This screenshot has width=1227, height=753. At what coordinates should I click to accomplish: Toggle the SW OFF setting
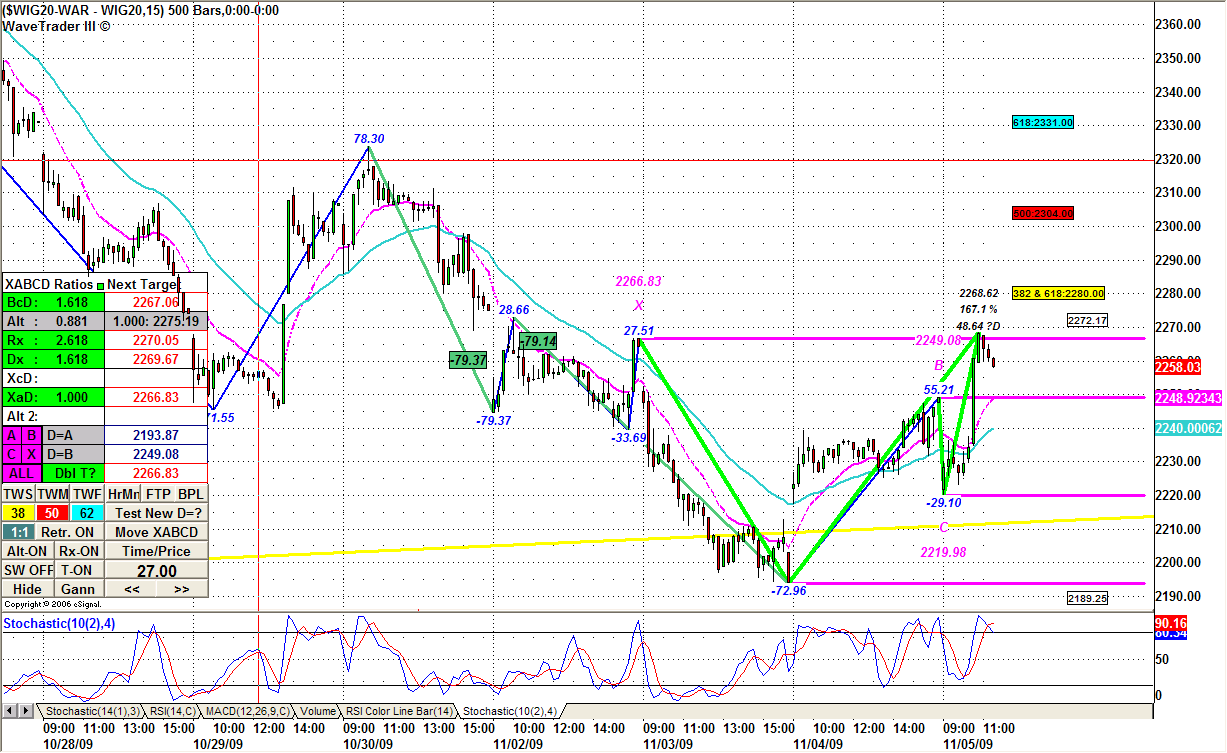(27, 570)
